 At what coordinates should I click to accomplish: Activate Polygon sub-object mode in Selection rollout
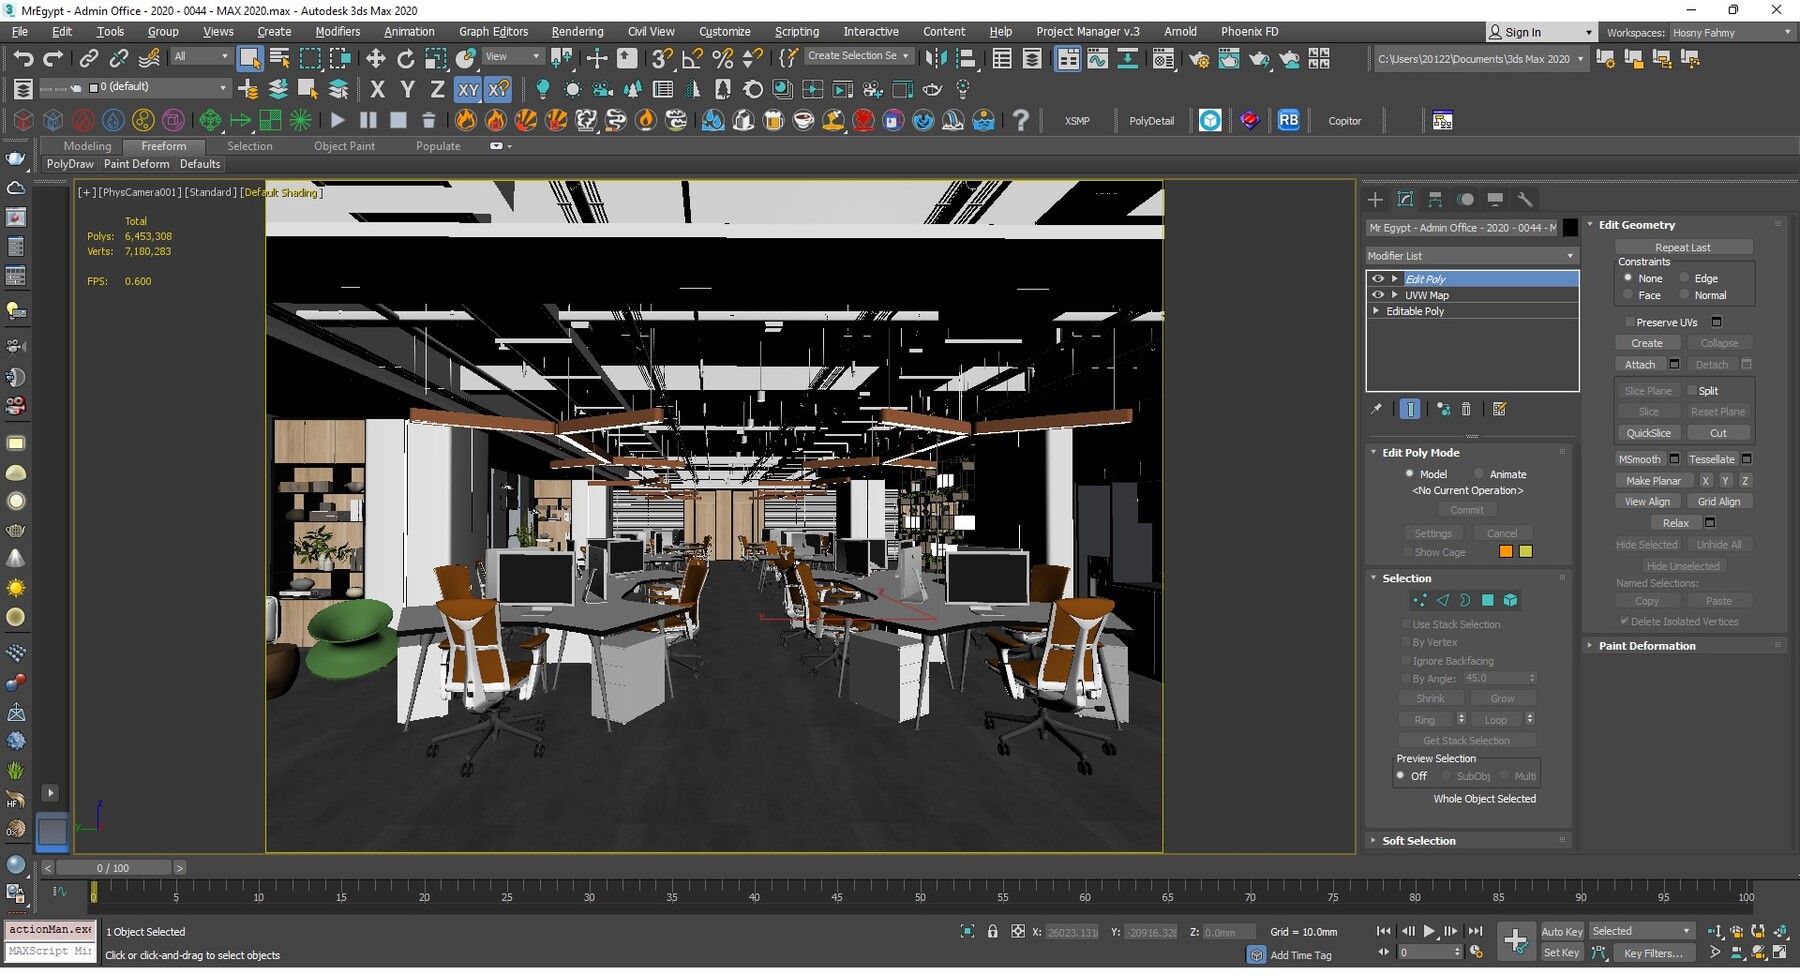click(x=1489, y=601)
